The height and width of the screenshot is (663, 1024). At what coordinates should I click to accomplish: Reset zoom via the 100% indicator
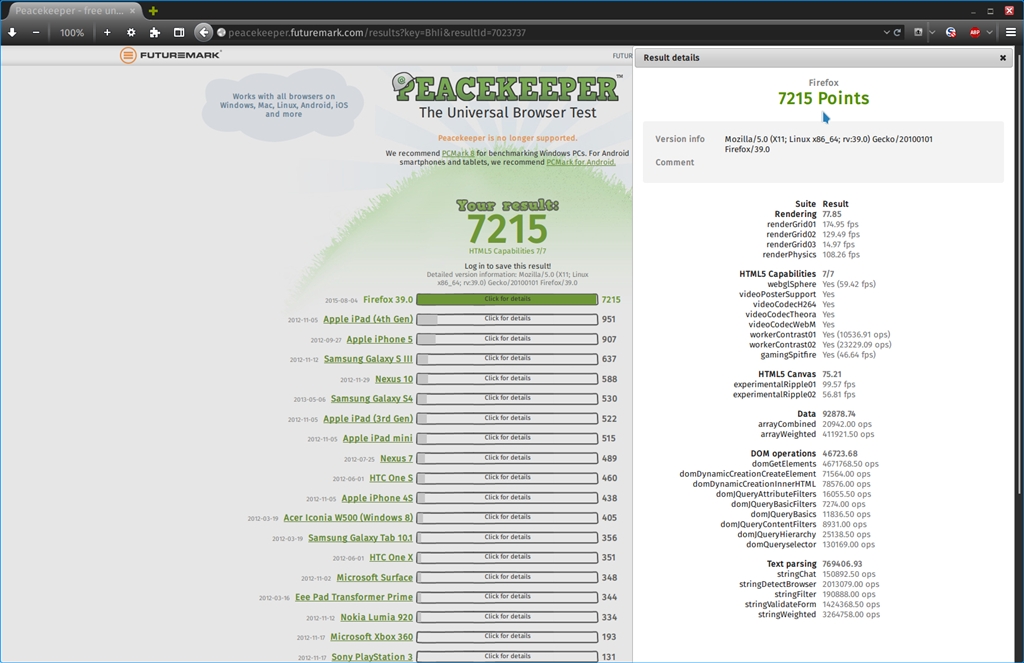coord(72,33)
